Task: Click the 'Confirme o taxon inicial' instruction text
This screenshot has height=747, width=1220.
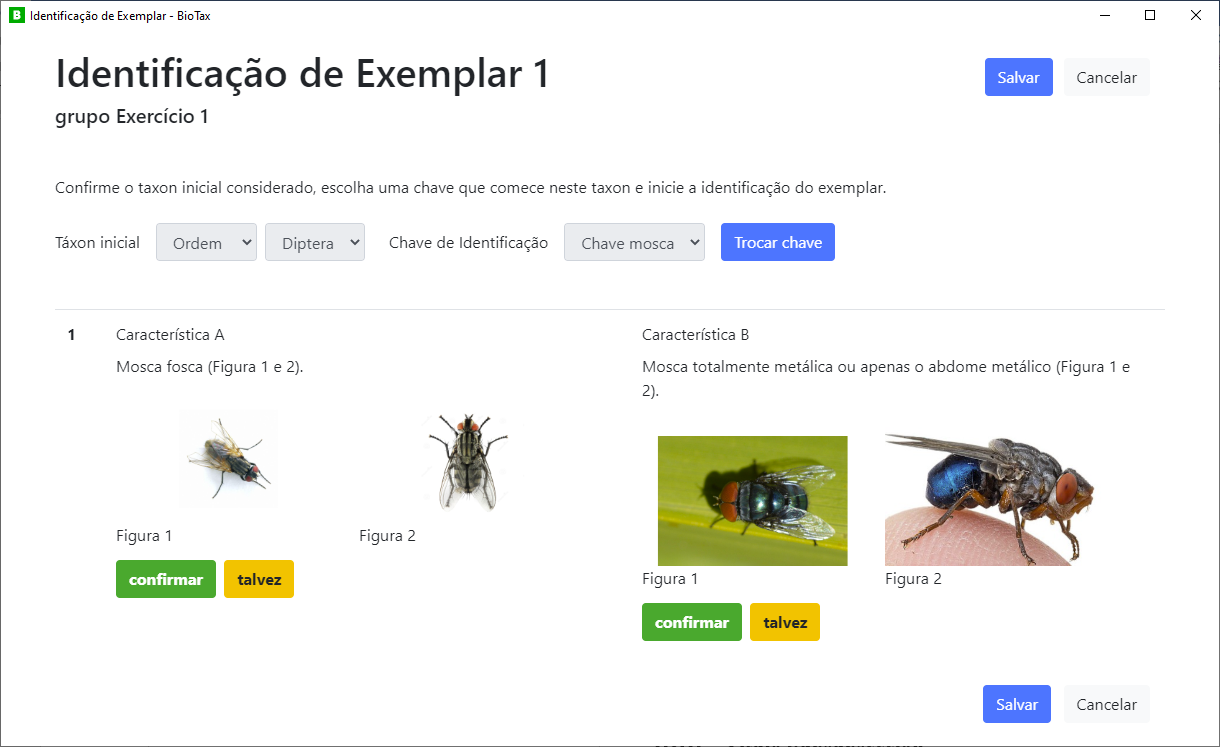Action: tap(471, 188)
